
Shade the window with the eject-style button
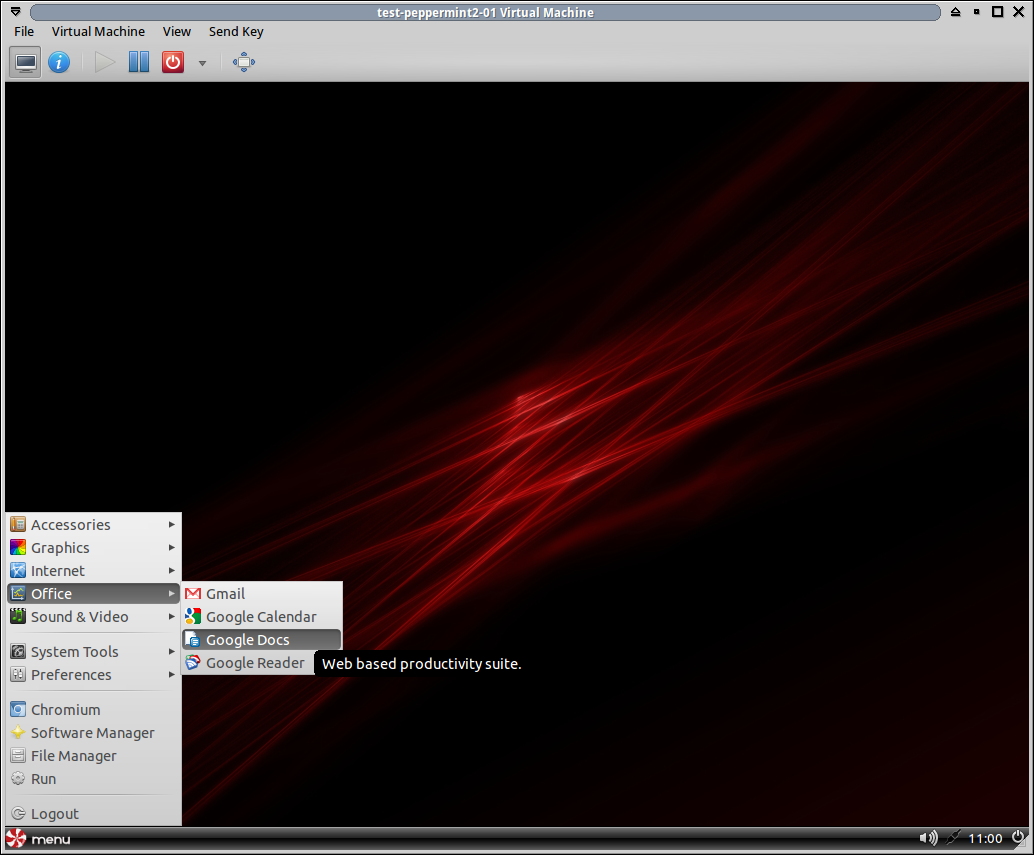[956, 12]
